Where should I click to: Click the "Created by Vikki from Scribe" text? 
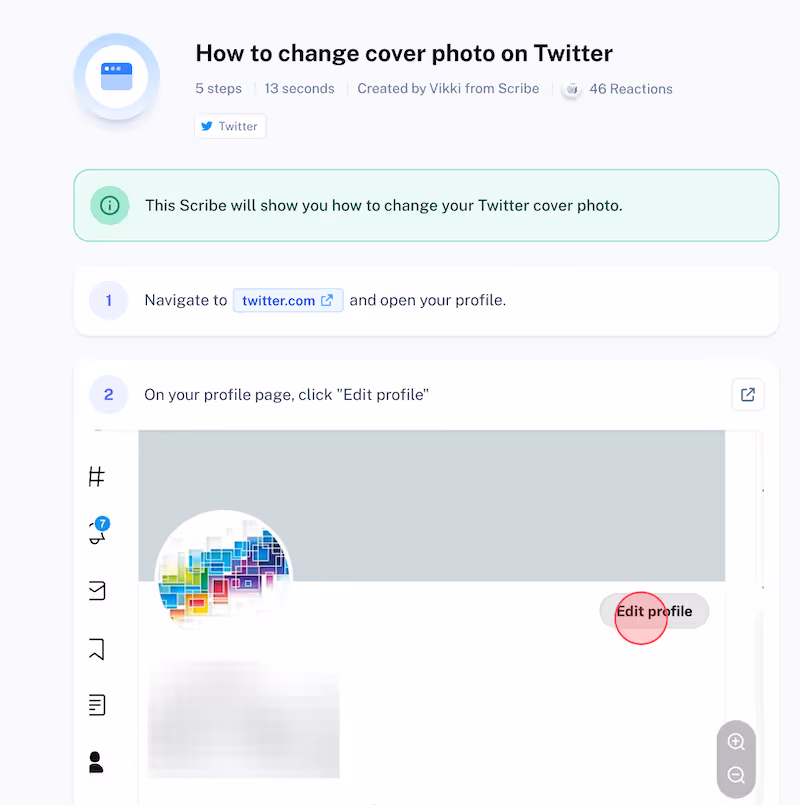448,89
